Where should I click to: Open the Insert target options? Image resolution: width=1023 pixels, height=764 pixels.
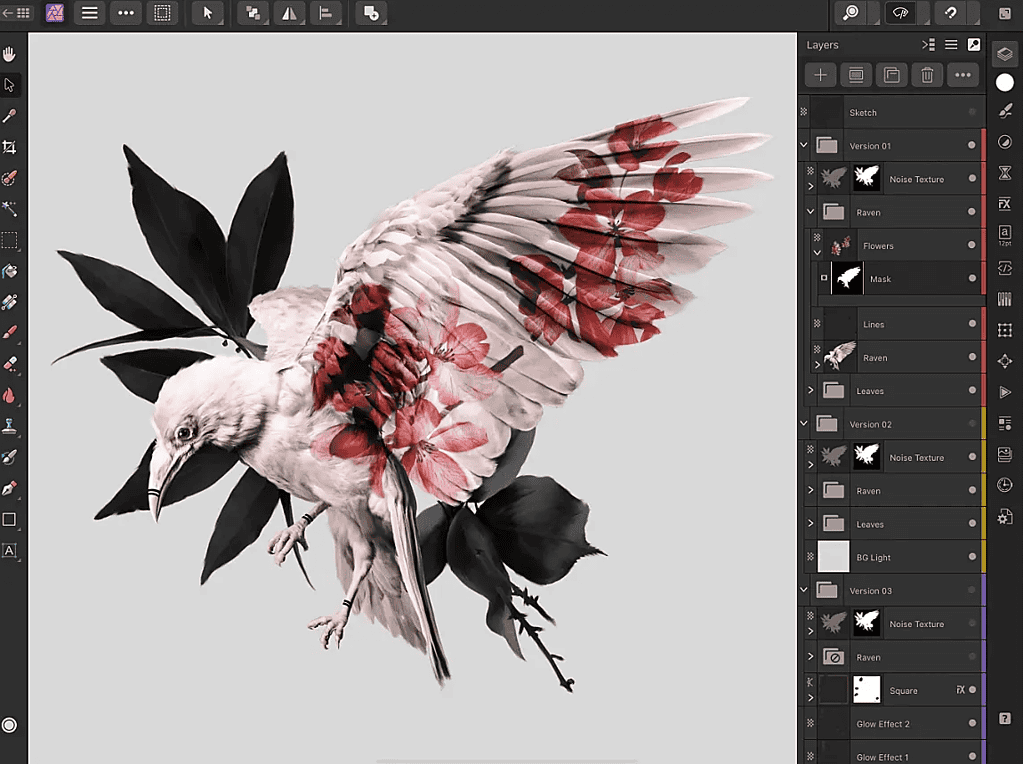click(371, 13)
